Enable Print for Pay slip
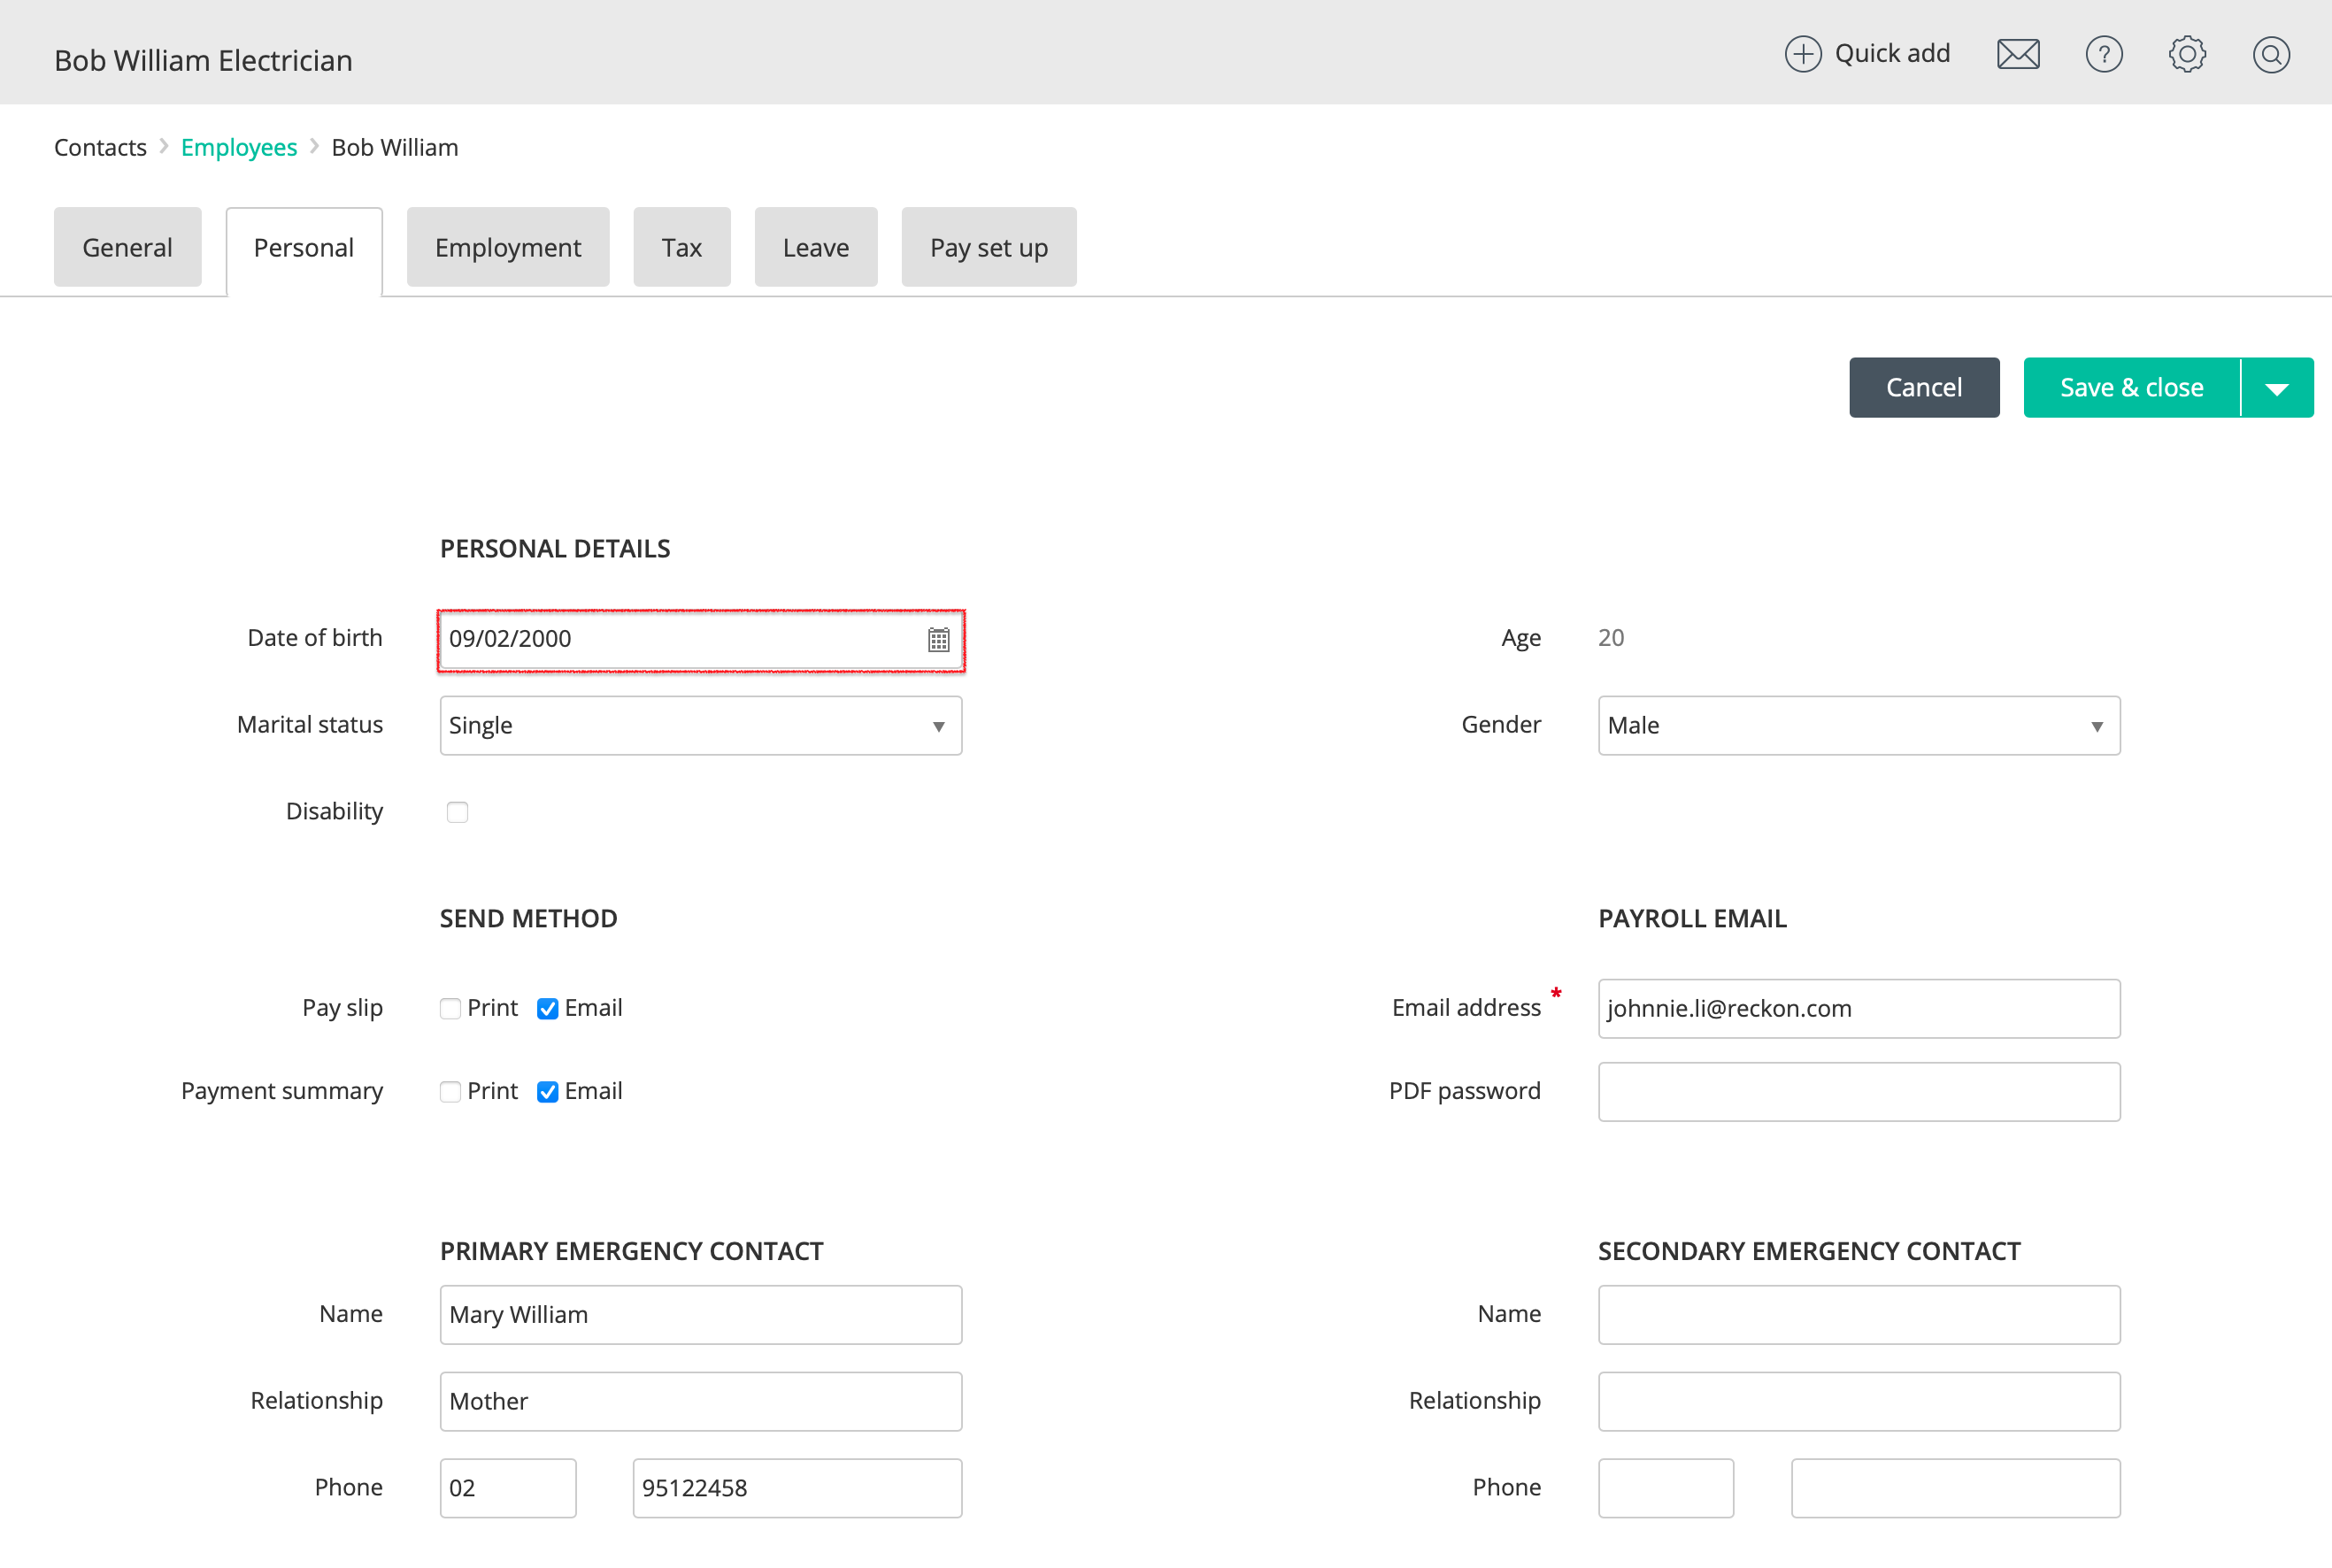 point(450,1008)
